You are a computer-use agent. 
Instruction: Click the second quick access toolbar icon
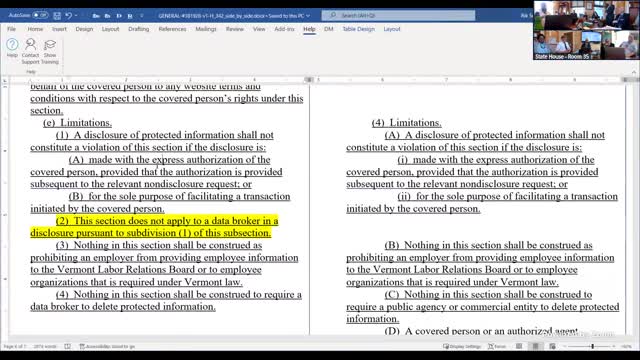click(x=107, y=16)
